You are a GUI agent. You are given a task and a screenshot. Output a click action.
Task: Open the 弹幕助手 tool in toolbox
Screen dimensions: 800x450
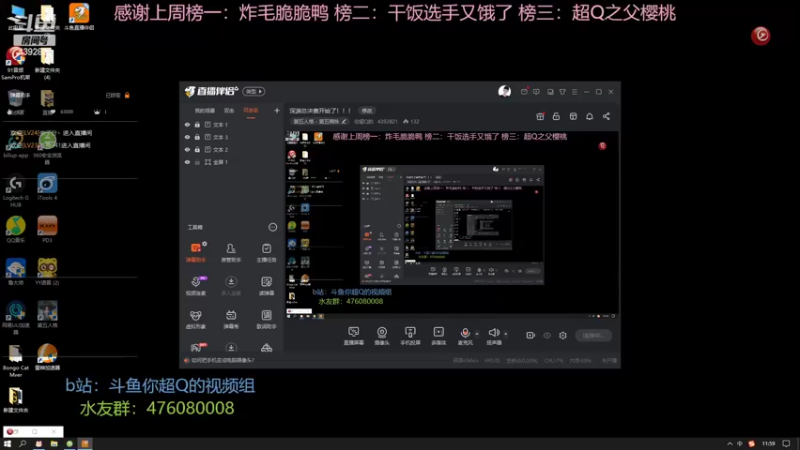196,252
